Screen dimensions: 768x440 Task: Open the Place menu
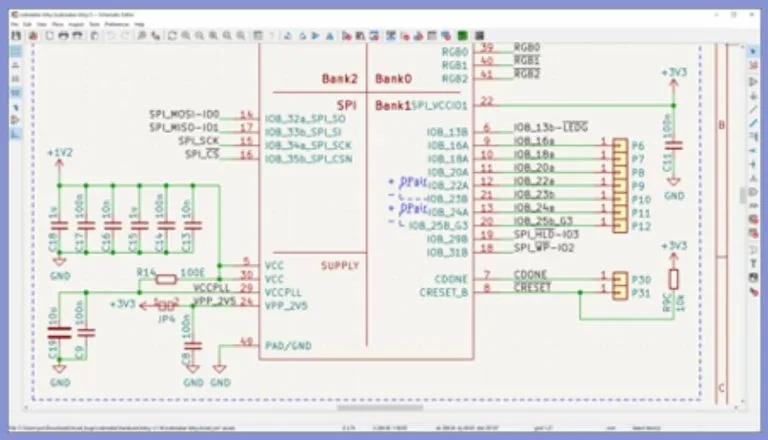(58, 24)
